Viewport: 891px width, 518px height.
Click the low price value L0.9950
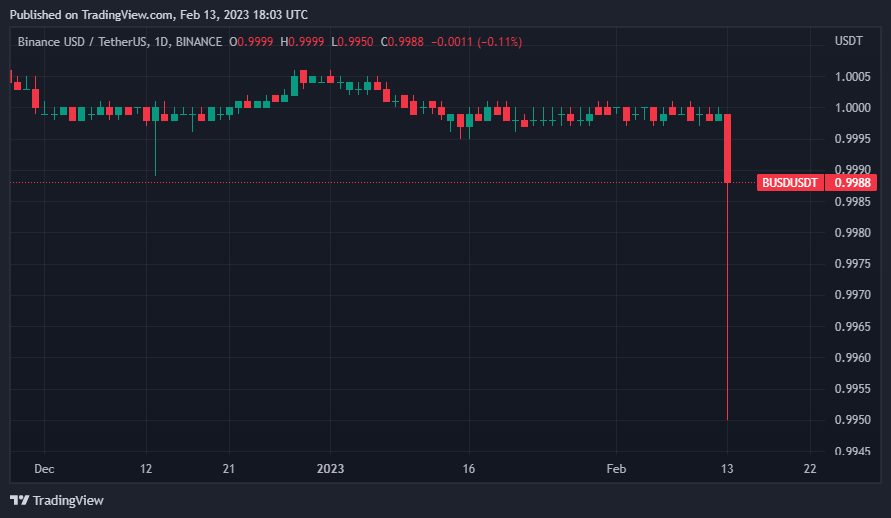[351, 42]
